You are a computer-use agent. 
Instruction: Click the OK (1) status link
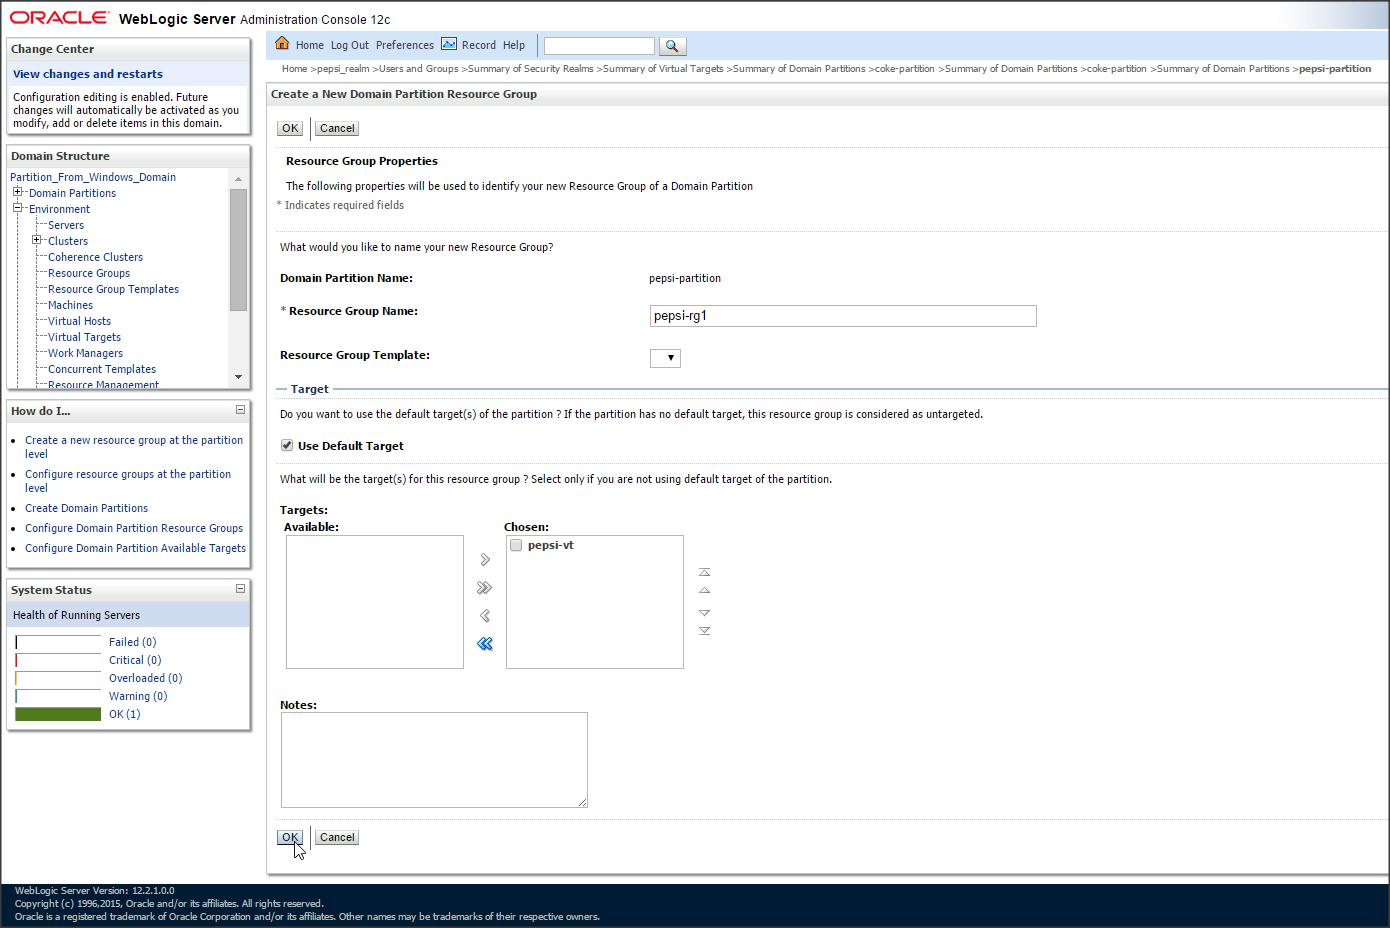(x=125, y=714)
